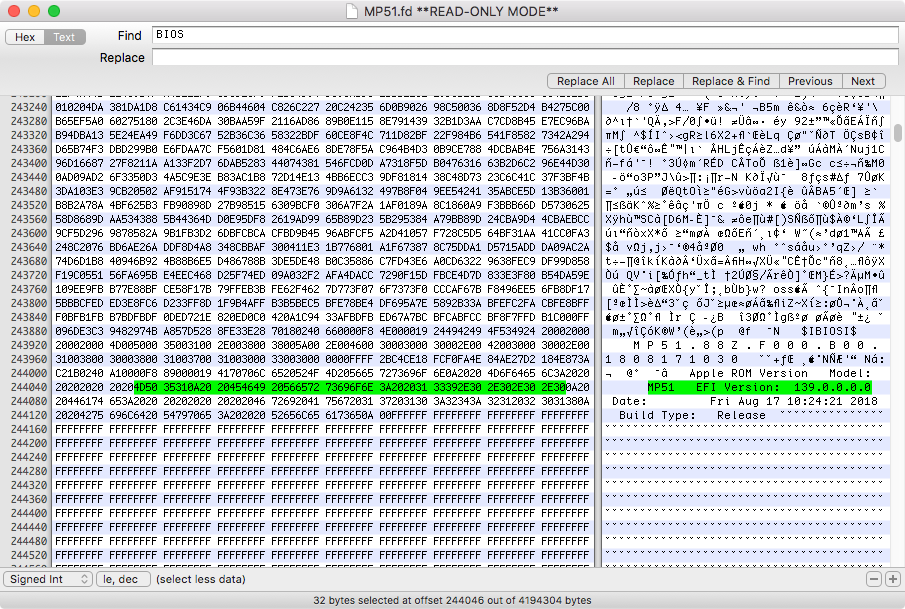Click hex group 20204275 in row 244120
The image size is (905, 609).
(x=79, y=415)
